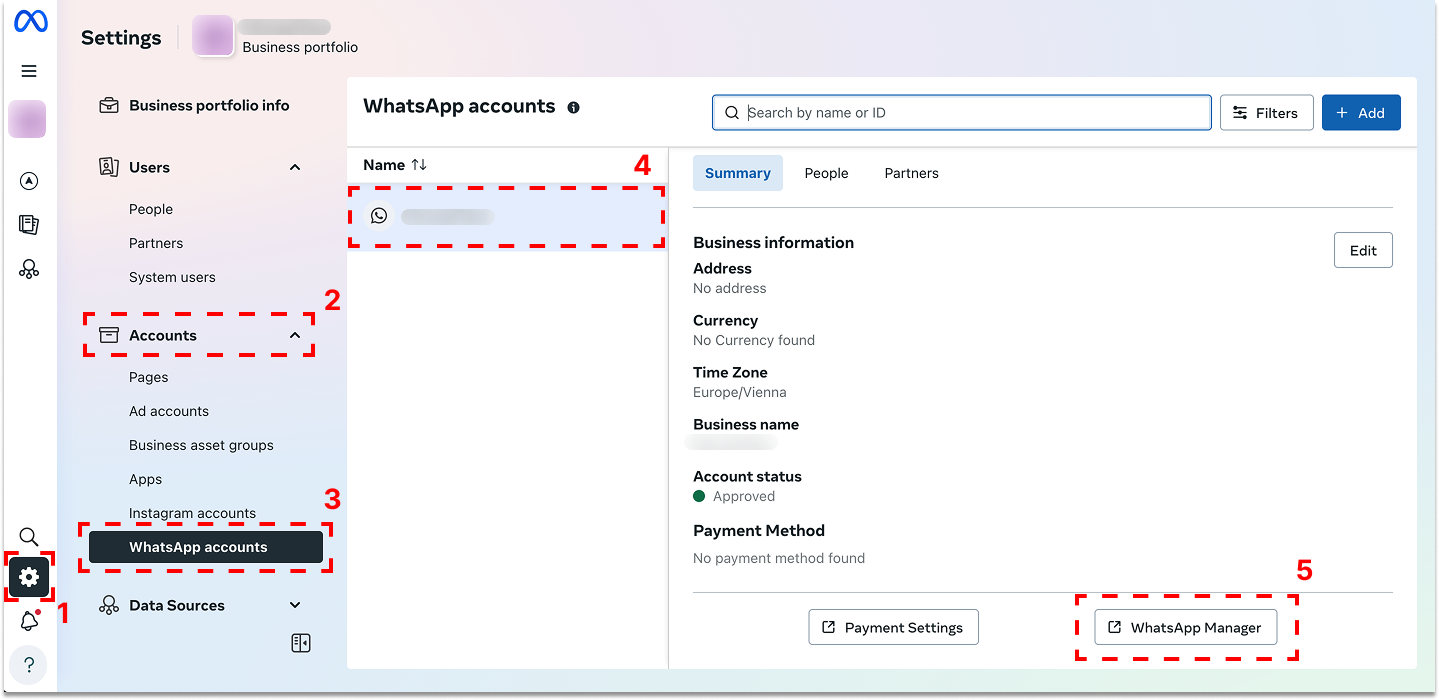Image resolution: width=1439 pixels, height=700 pixels.
Task: Click the magnifier icon in search field
Action: click(x=732, y=113)
